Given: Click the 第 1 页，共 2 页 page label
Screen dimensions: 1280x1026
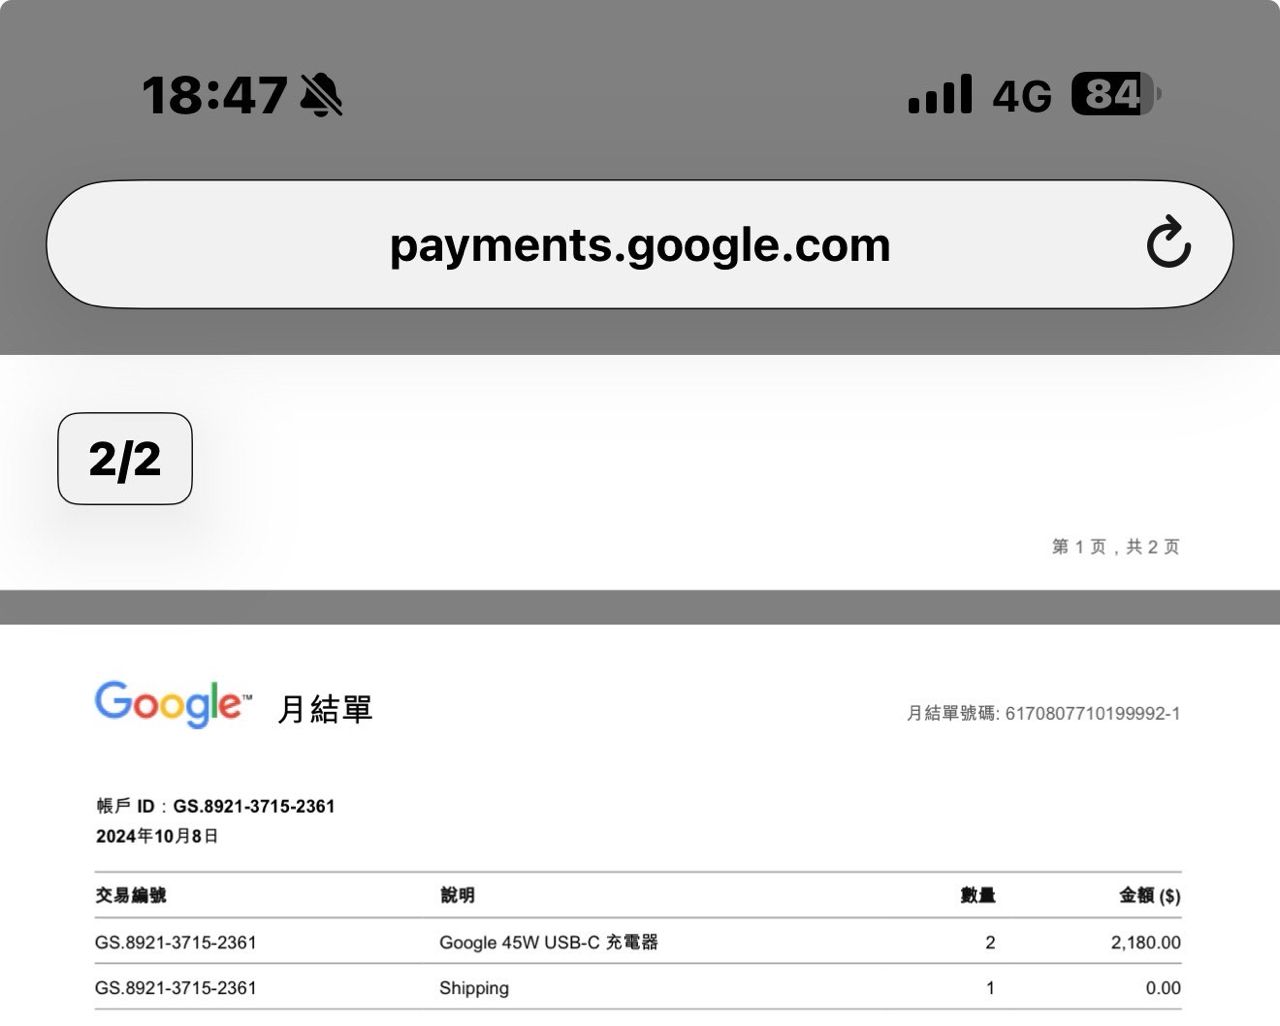Looking at the screenshot, I should pos(1115,547).
